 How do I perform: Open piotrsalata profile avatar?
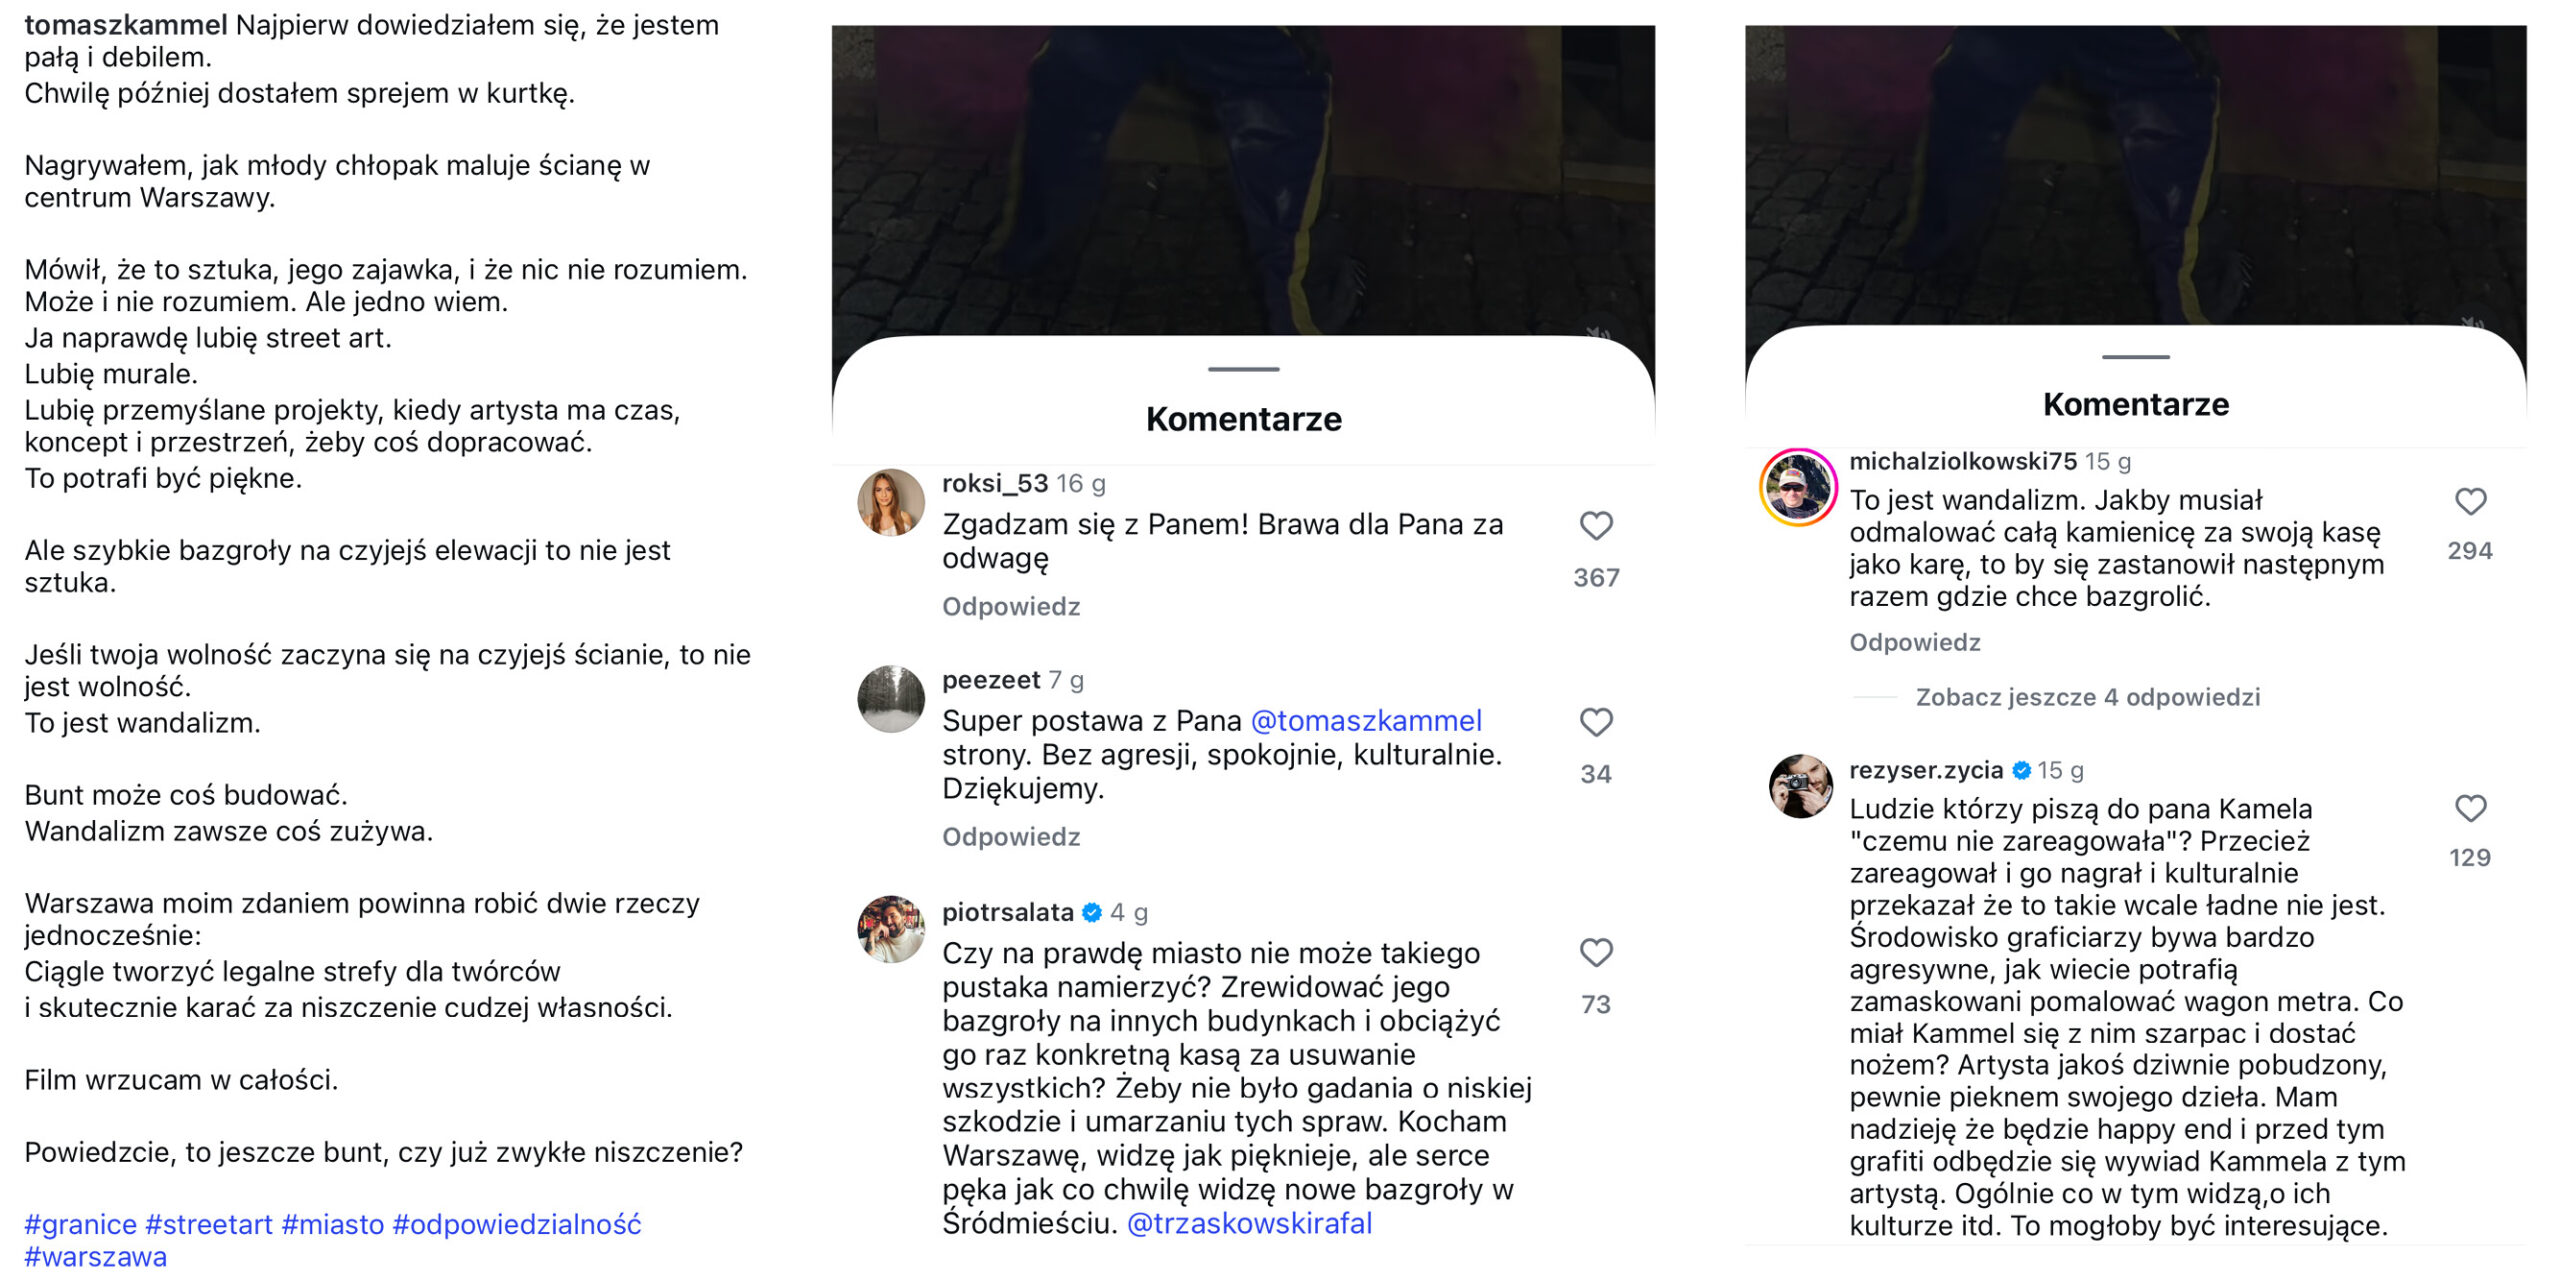coord(891,929)
